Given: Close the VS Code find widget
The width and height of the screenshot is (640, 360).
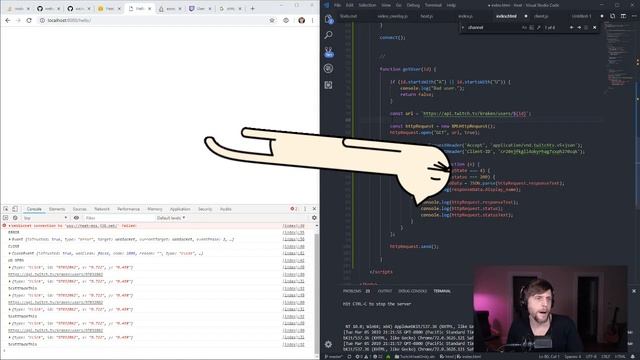Looking at the screenshot, I should [594, 27].
